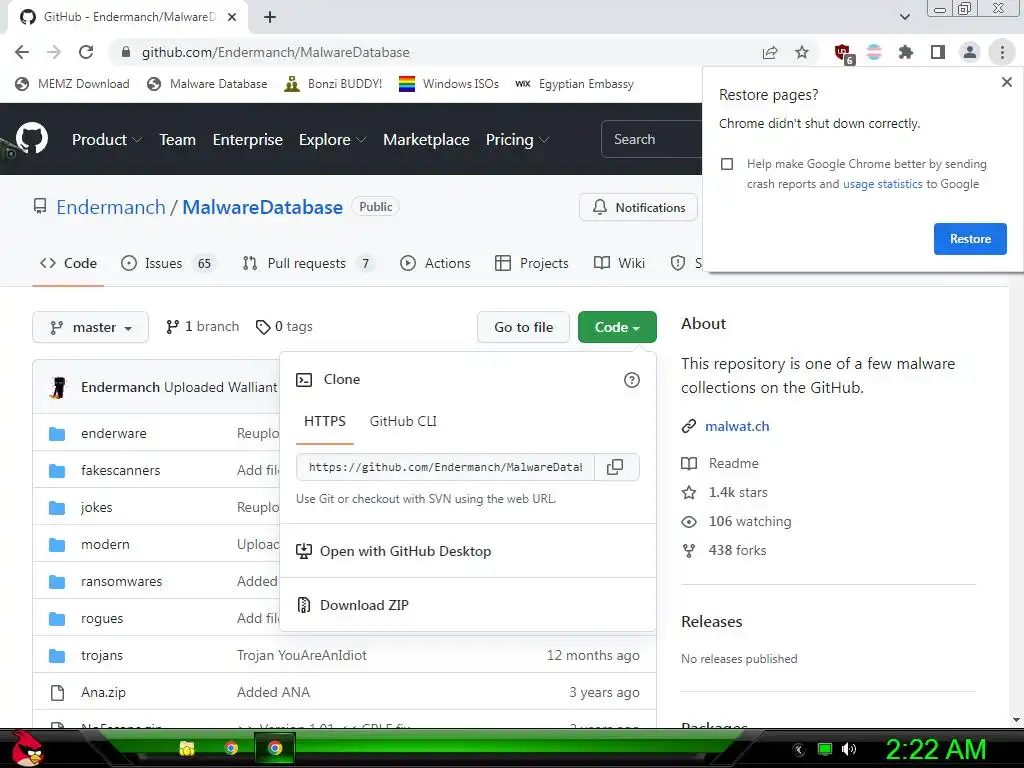Click the GitHub Search field
This screenshot has width=1024, height=768.
[651, 139]
